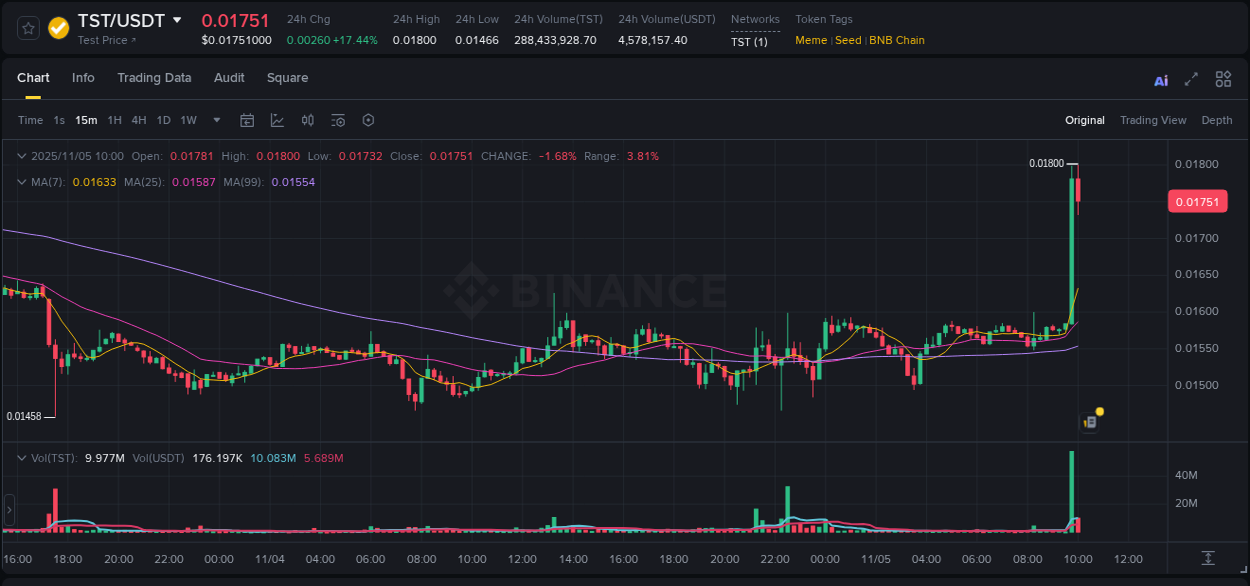The width and height of the screenshot is (1250, 586).
Task: Open the calendar date range picker
Action: (247, 120)
